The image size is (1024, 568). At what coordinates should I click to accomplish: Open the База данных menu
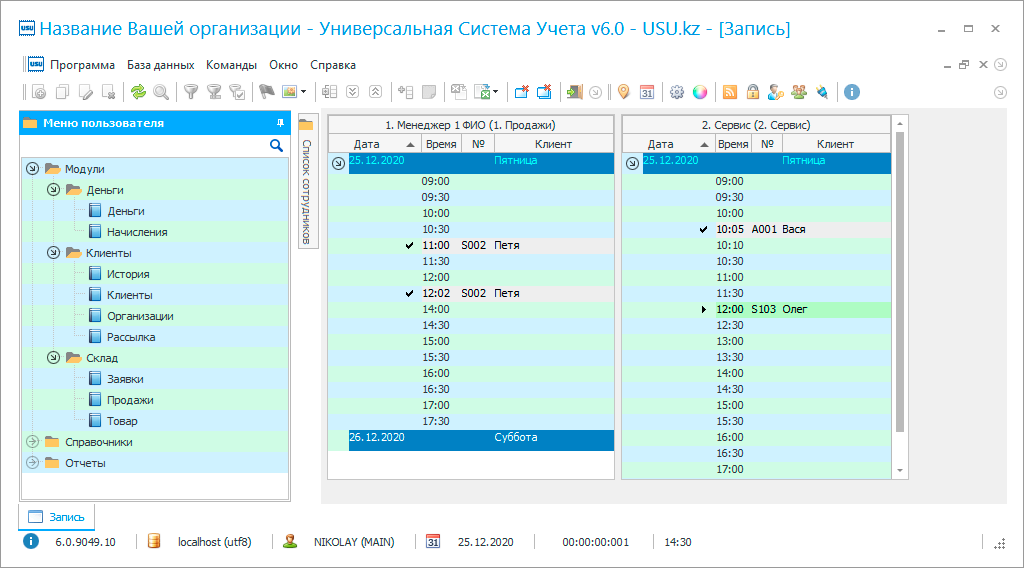point(161,65)
